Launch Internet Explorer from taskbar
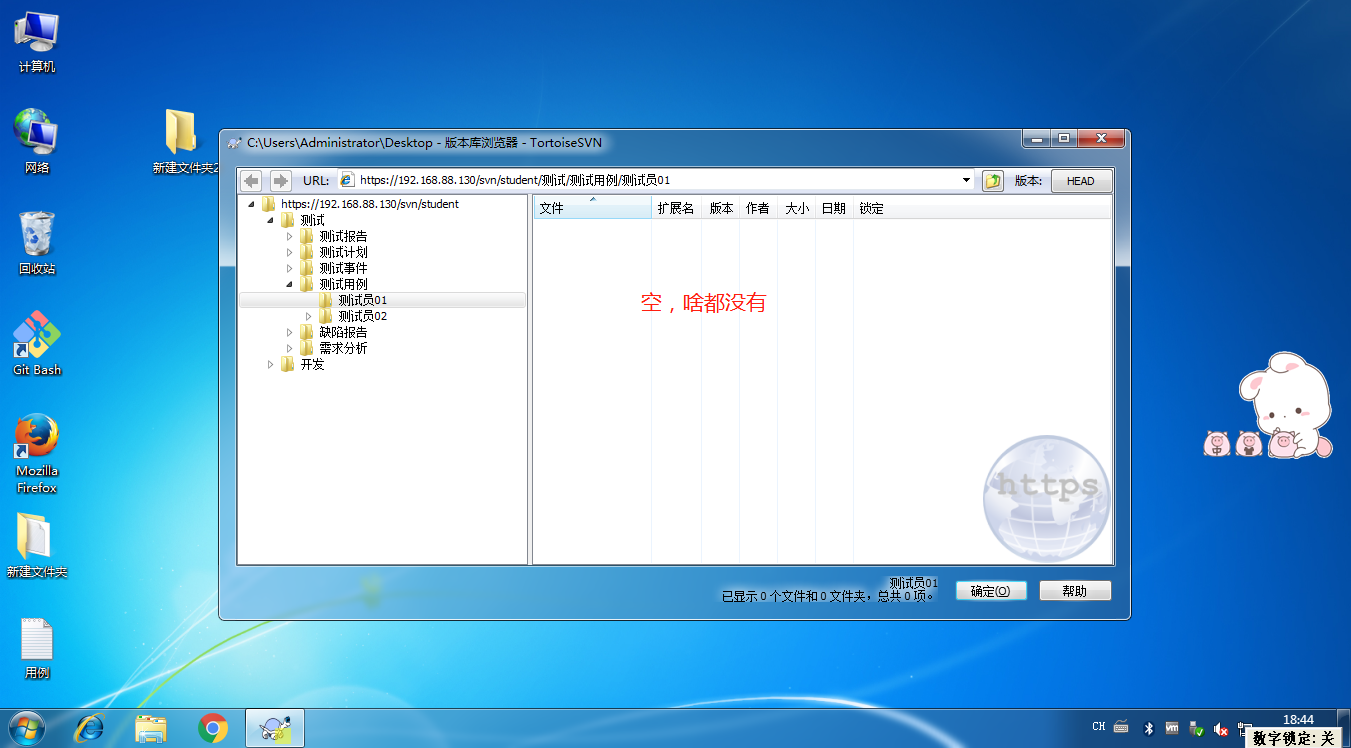This screenshot has height=748, width=1351. pyautogui.click(x=90, y=728)
